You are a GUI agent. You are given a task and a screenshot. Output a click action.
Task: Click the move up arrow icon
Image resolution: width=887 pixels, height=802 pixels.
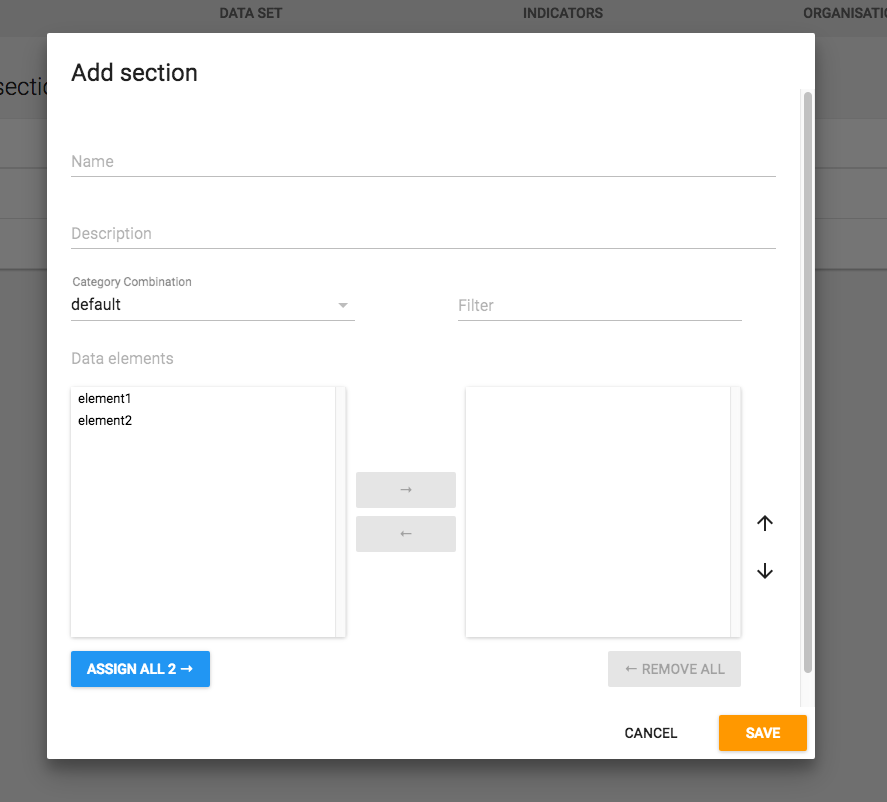coord(765,523)
